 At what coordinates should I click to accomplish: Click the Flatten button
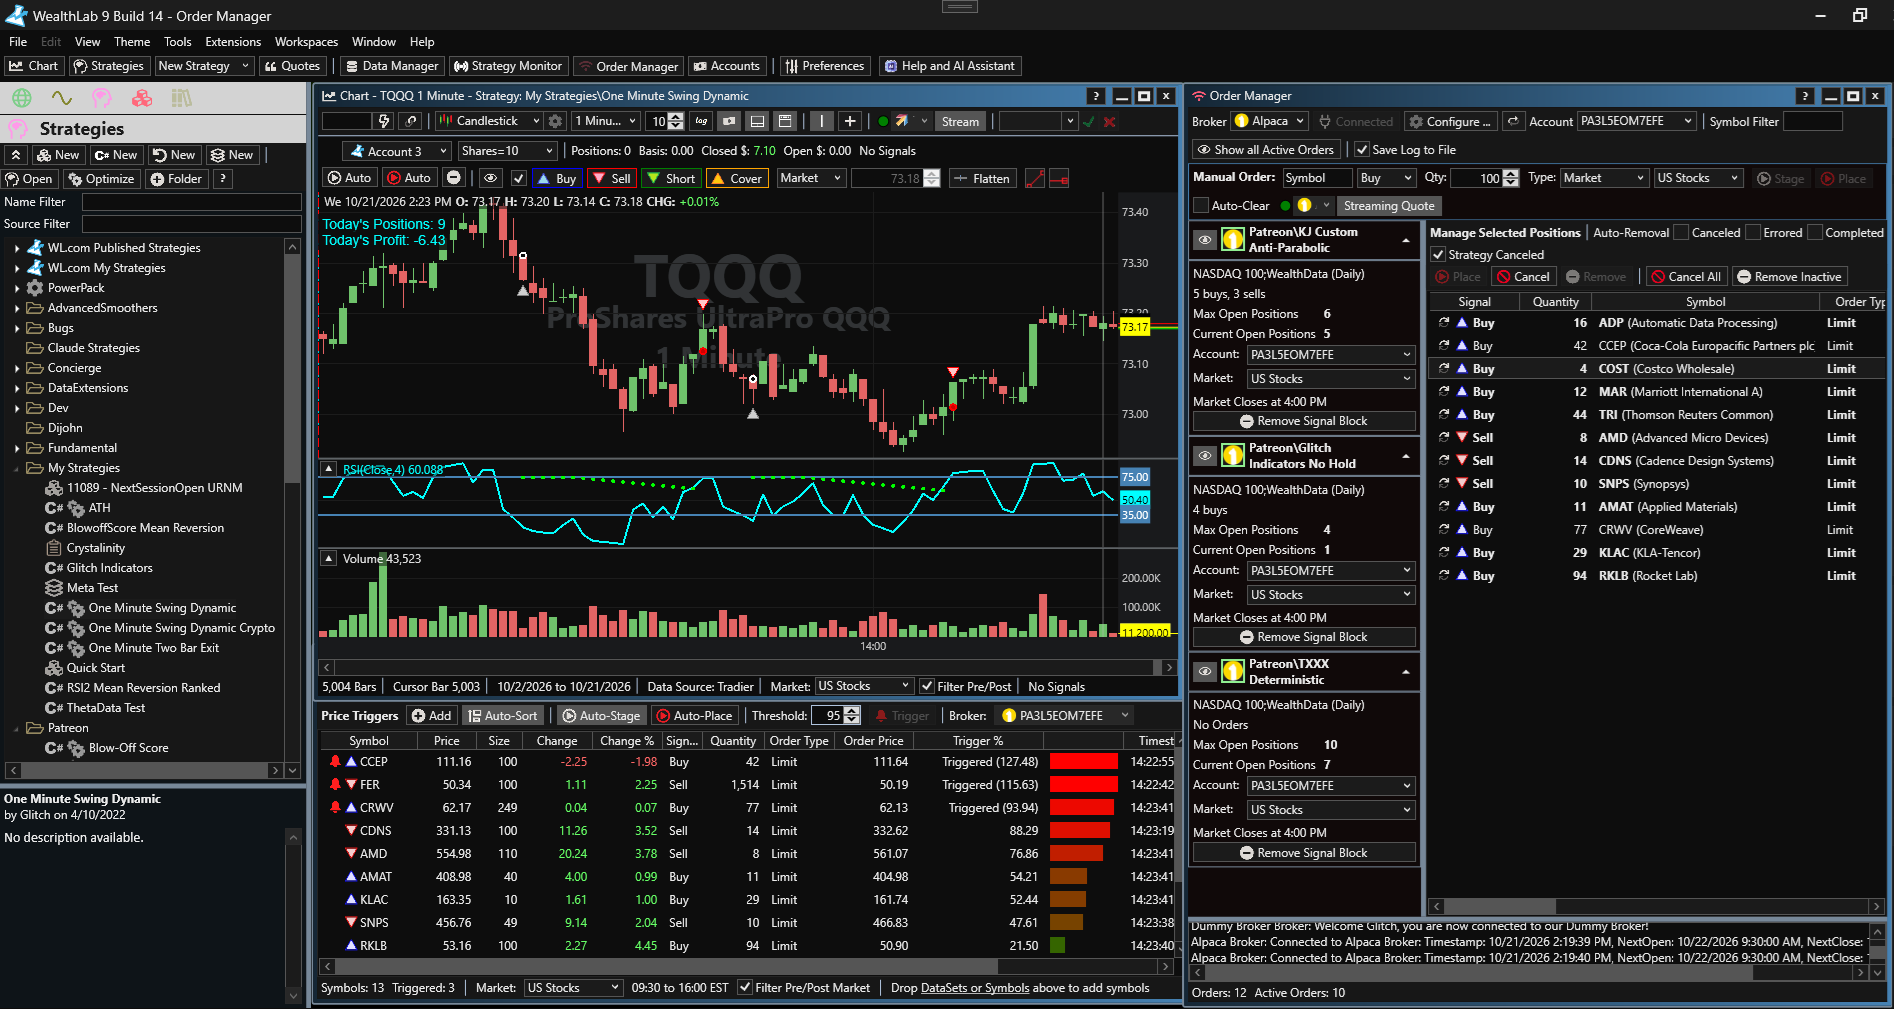(982, 179)
